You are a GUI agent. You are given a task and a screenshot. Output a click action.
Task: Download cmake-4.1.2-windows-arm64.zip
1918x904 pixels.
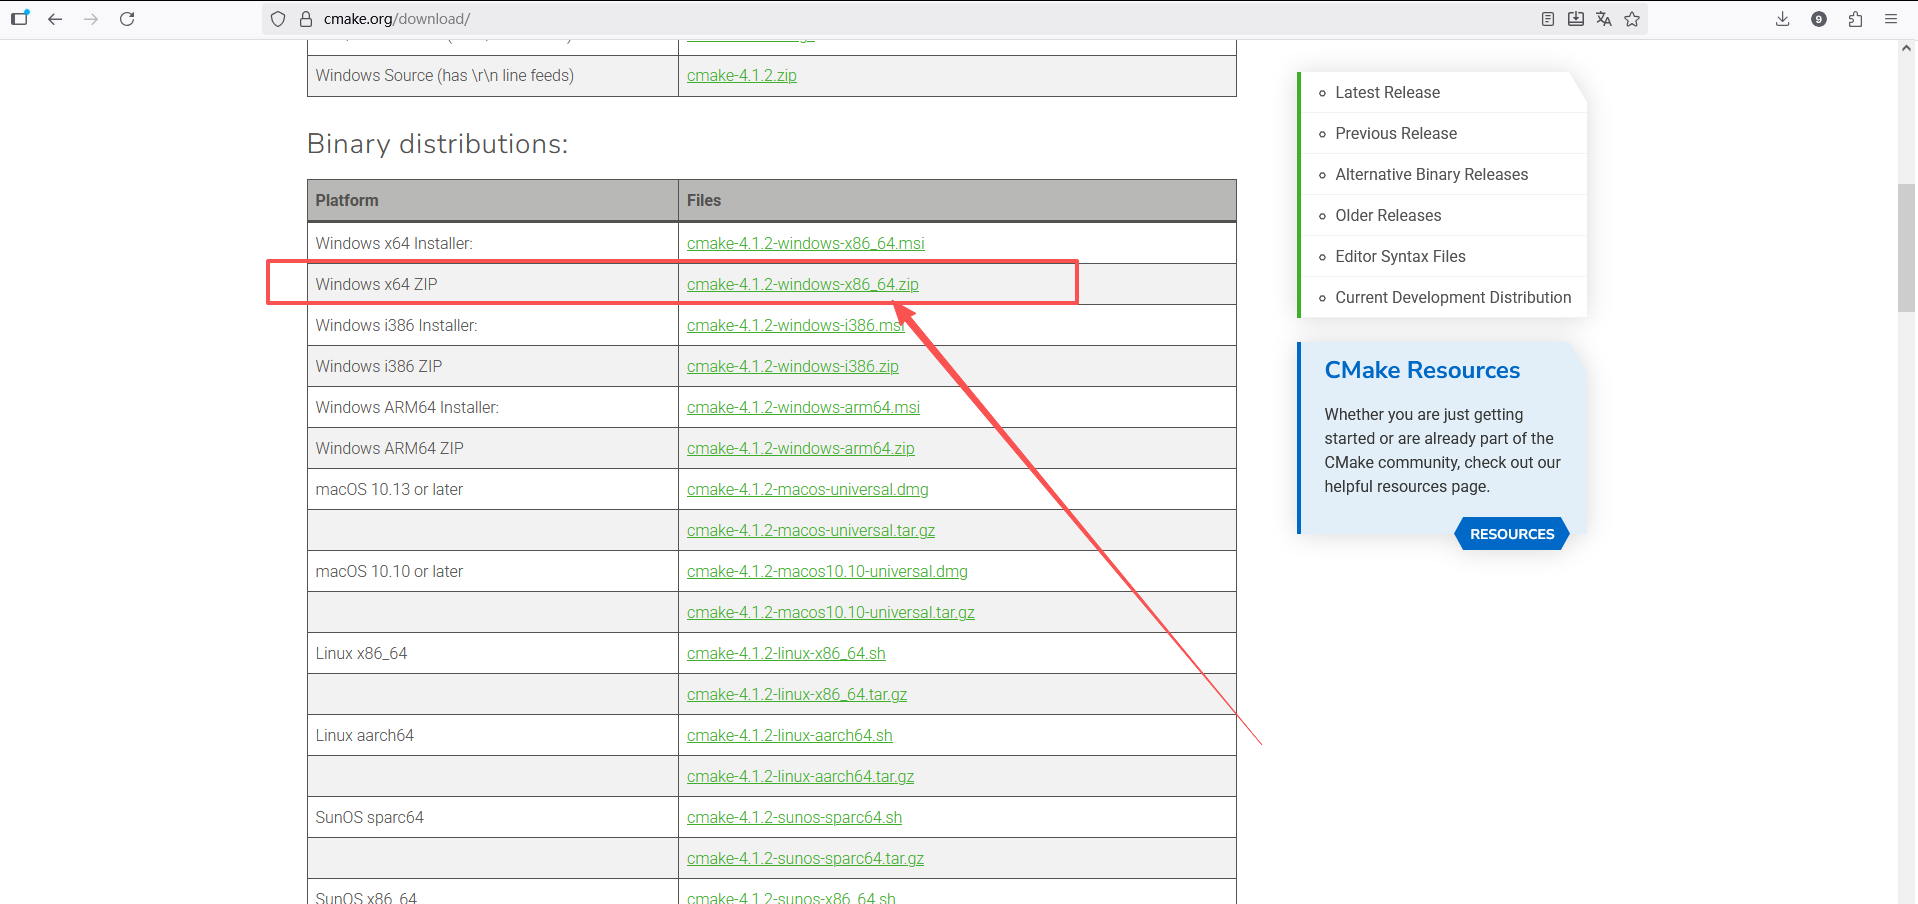click(801, 448)
